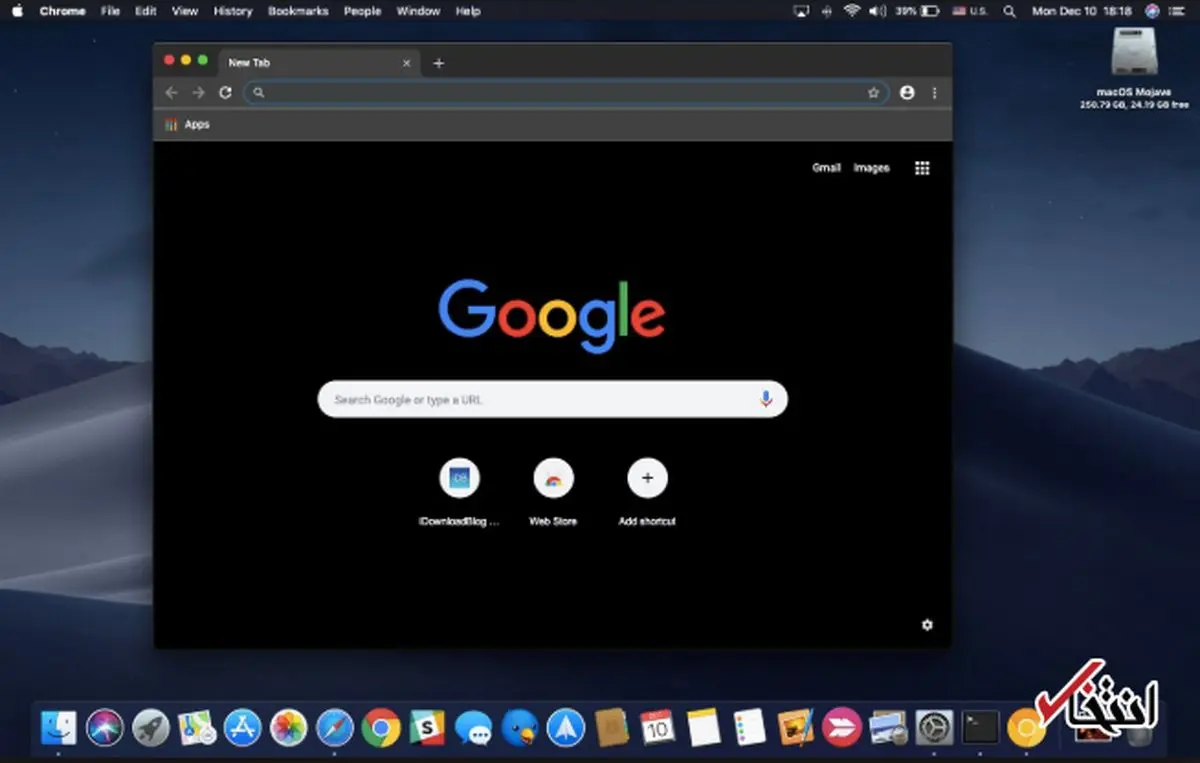Click the Add shortcut plus button

coord(647,479)
